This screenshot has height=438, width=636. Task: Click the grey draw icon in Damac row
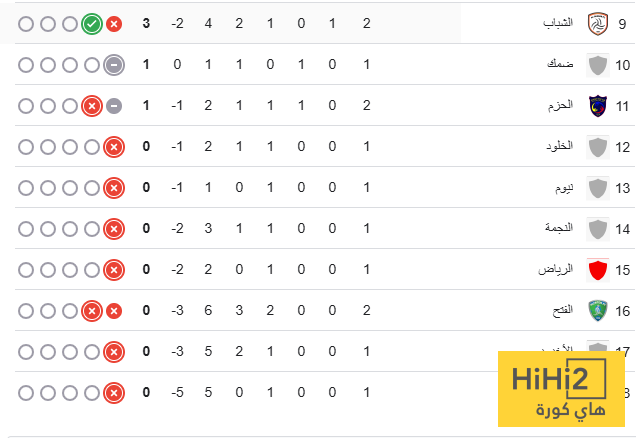pyautogui.click(x=114, y=65)
